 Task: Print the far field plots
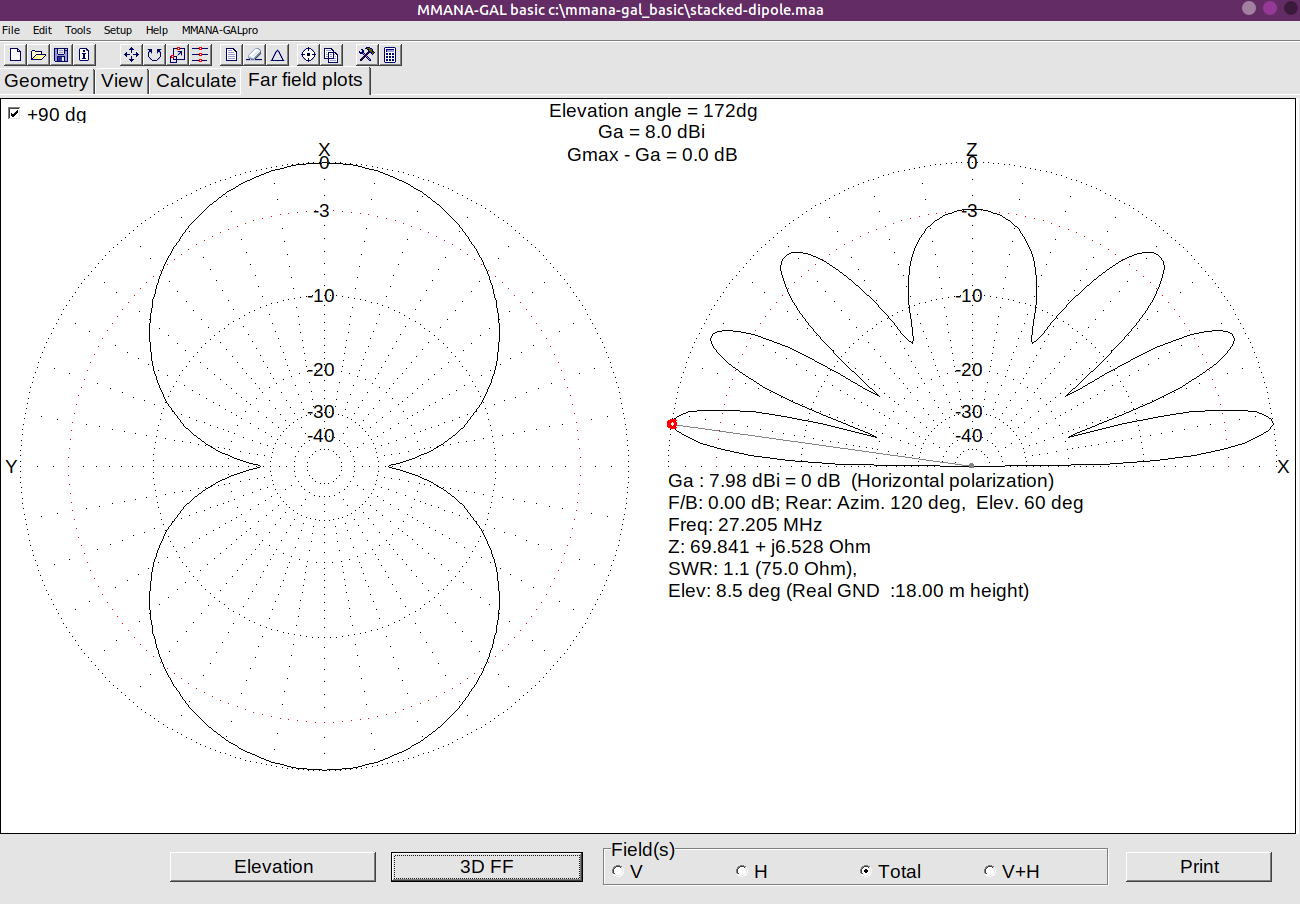tap(1198, 866)
